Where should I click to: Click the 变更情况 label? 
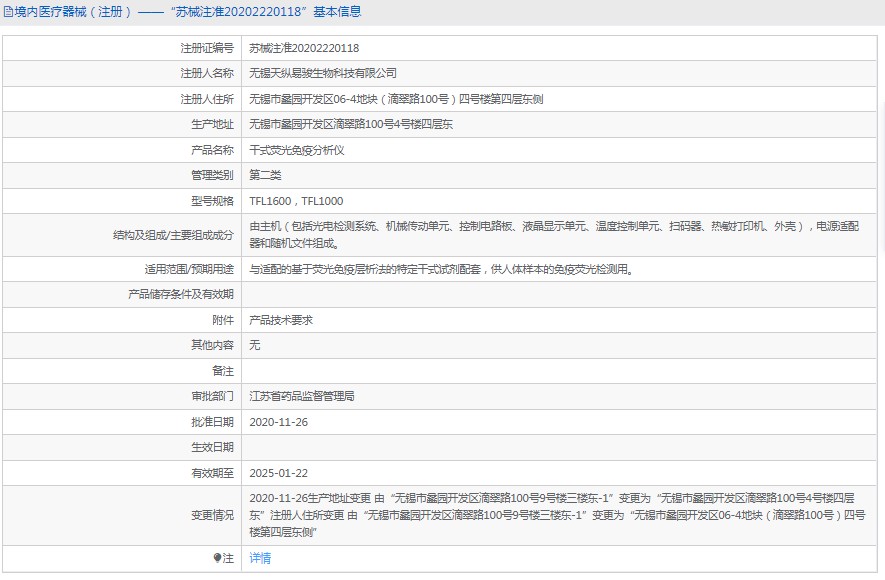tap(212, 515)
